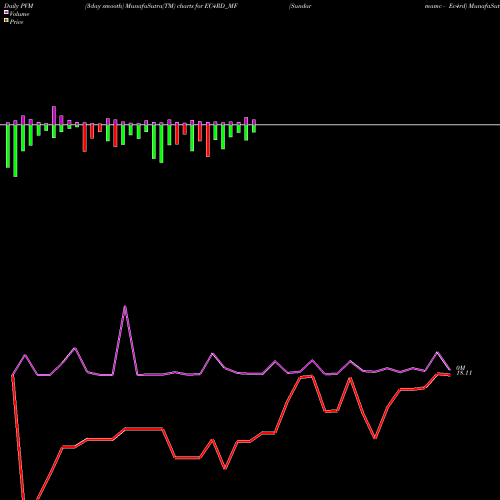500x500 pixels.
Task: Click the right end of red price line
Action: [x=449, y=375]
